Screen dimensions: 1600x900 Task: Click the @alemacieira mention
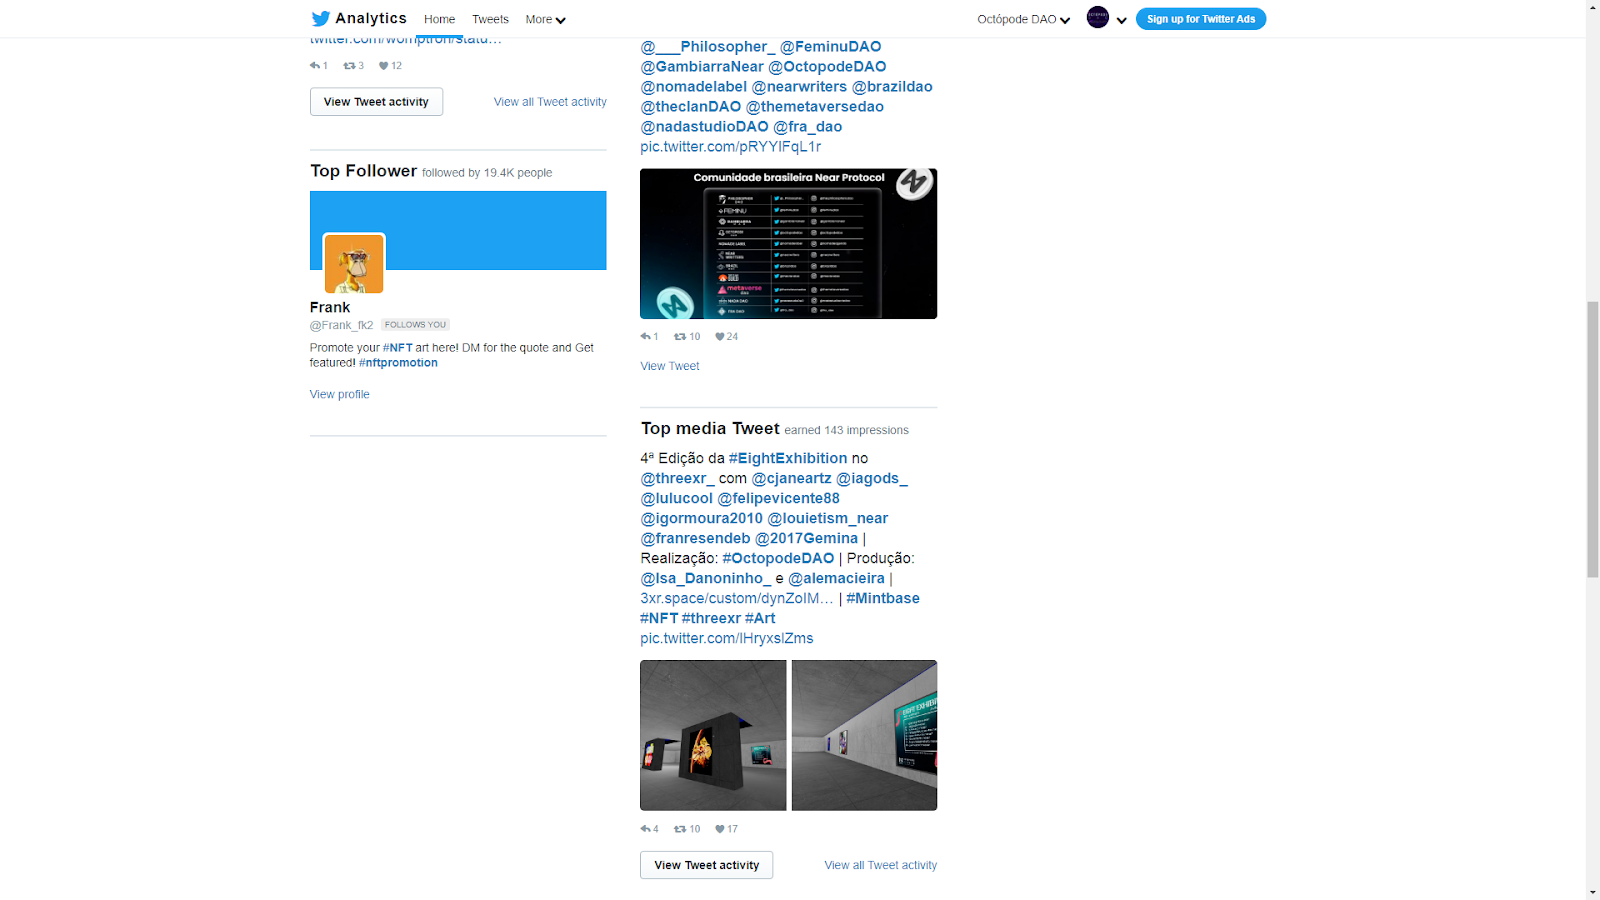(x=837, y=578)
